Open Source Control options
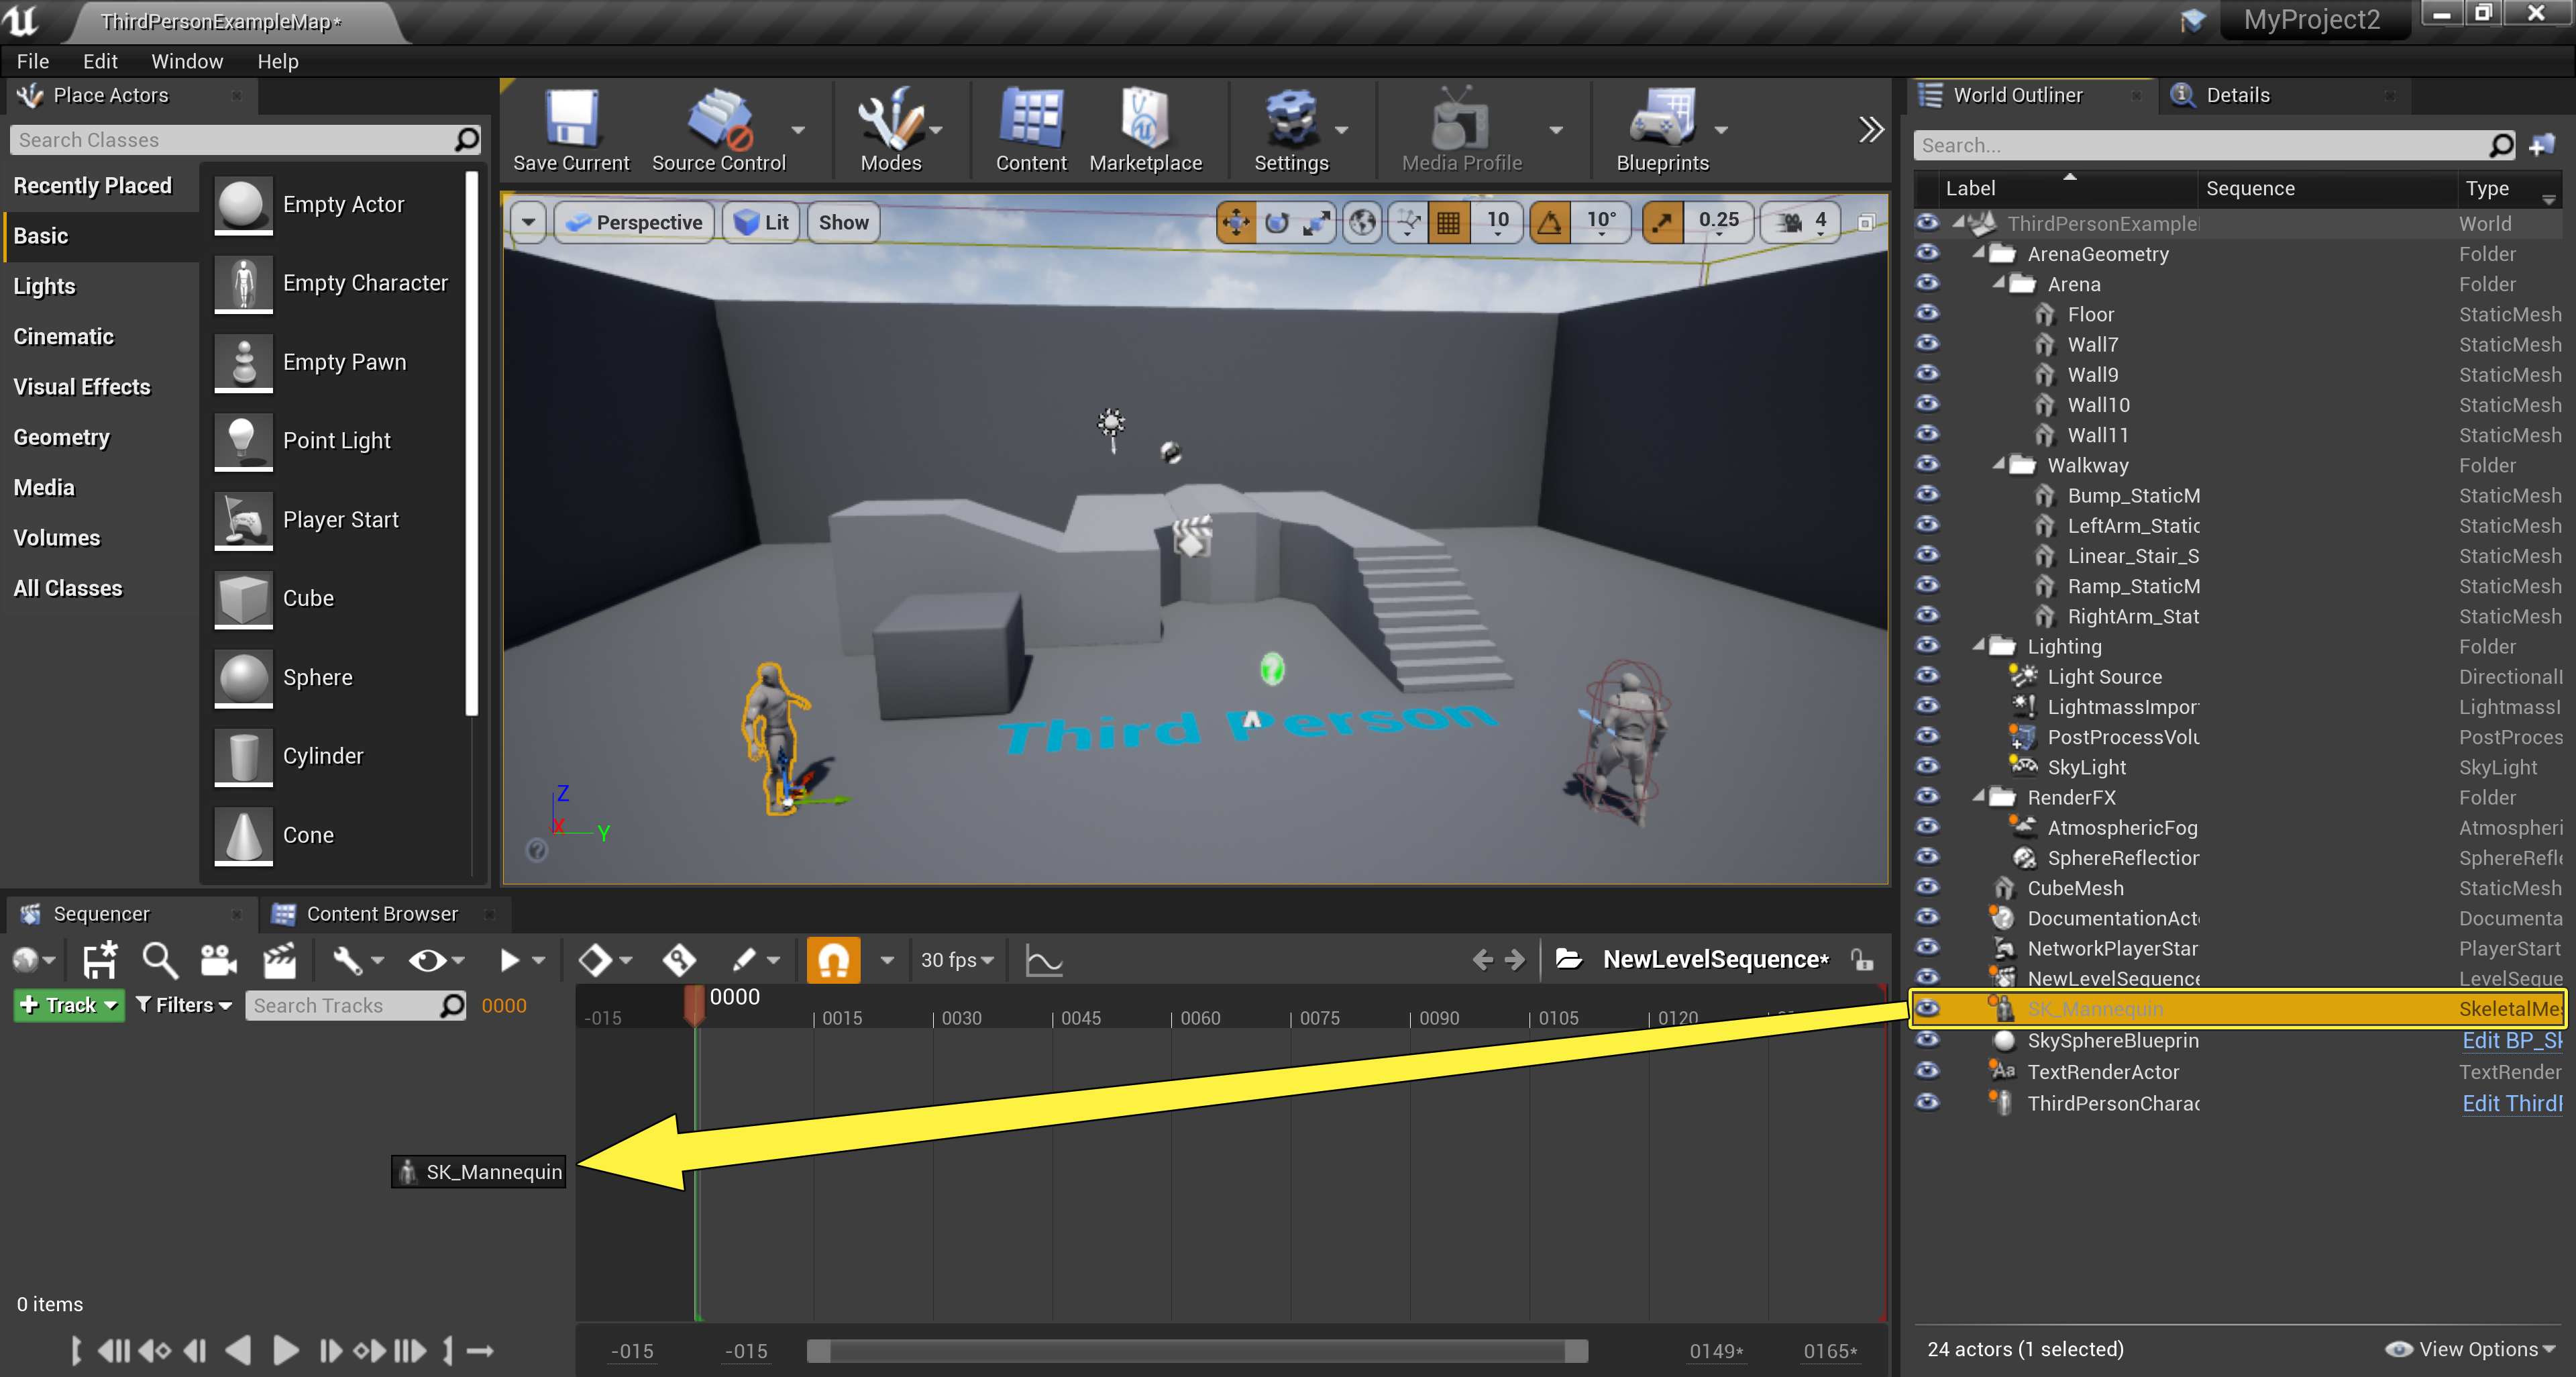Viewport: 2576px width, 1377px height. [x=797, y=131]
